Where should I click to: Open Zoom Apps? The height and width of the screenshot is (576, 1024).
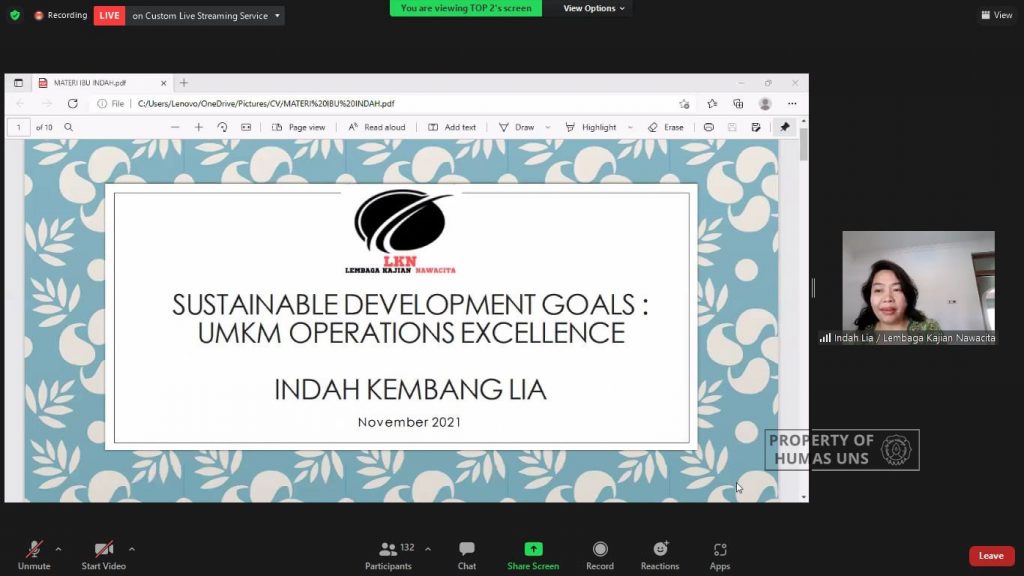click(x=720, y=556)
